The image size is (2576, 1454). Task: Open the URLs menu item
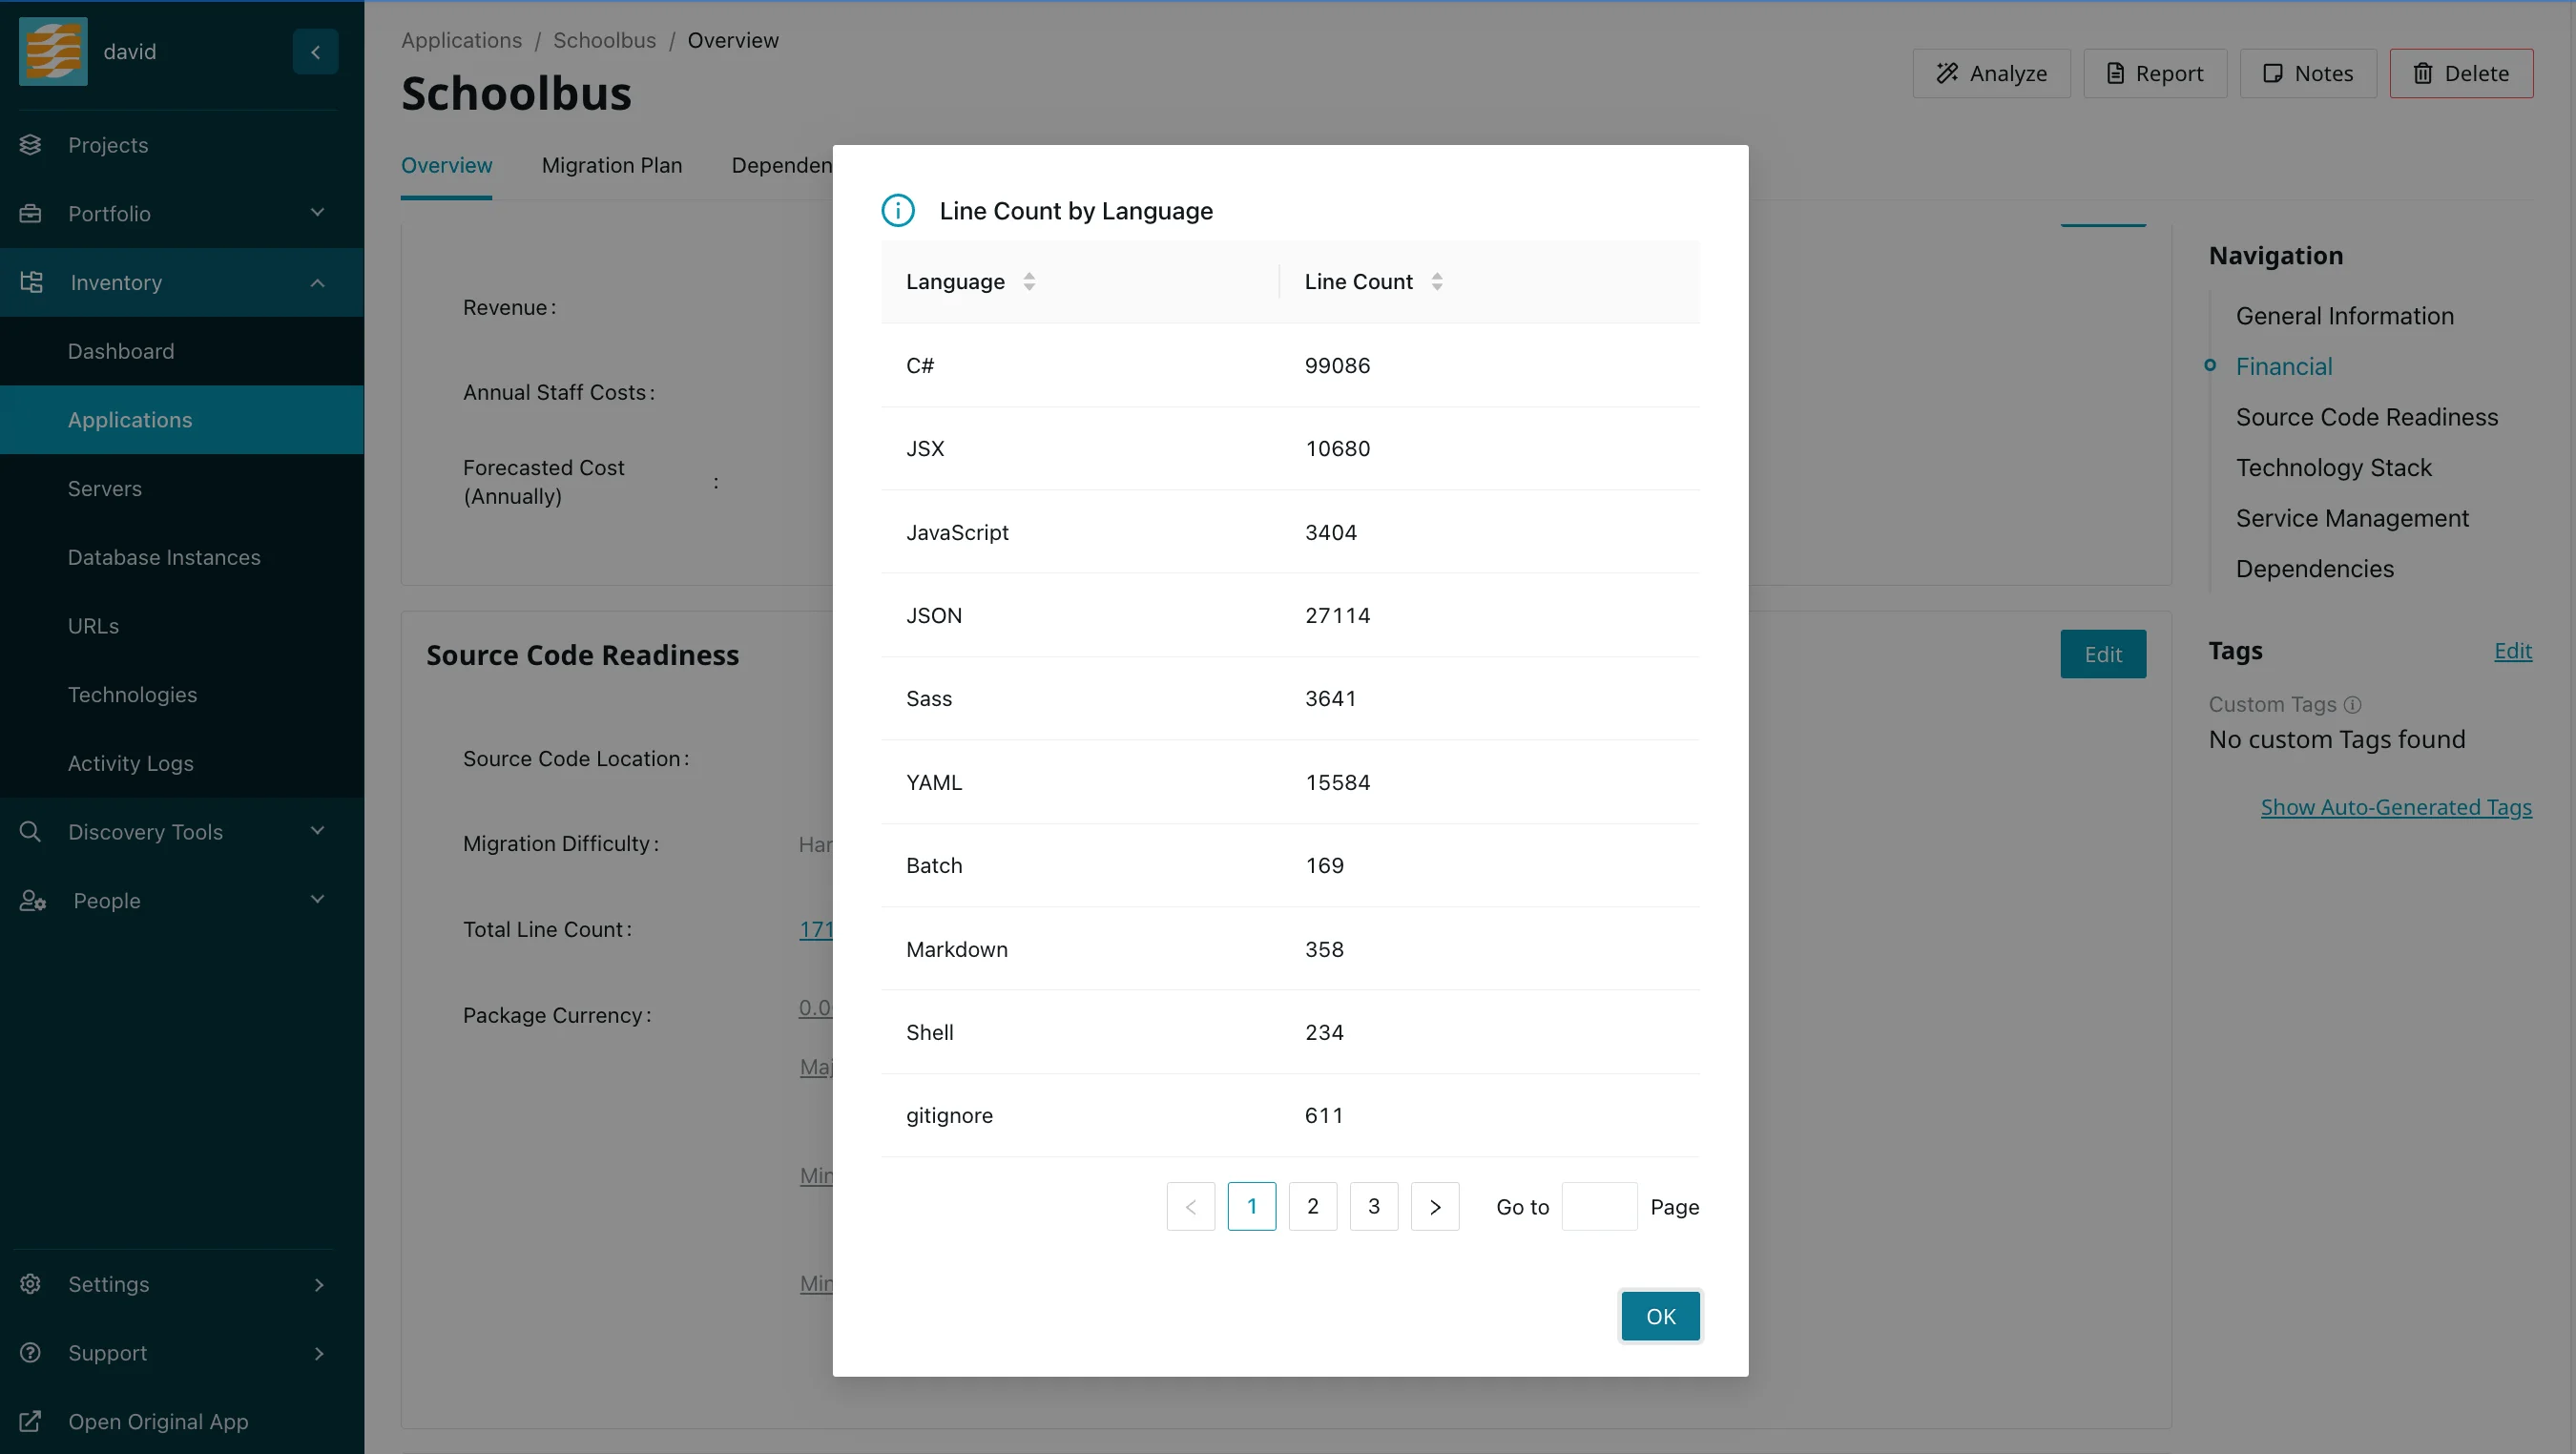pyautogui.click(x=182, y=626)
